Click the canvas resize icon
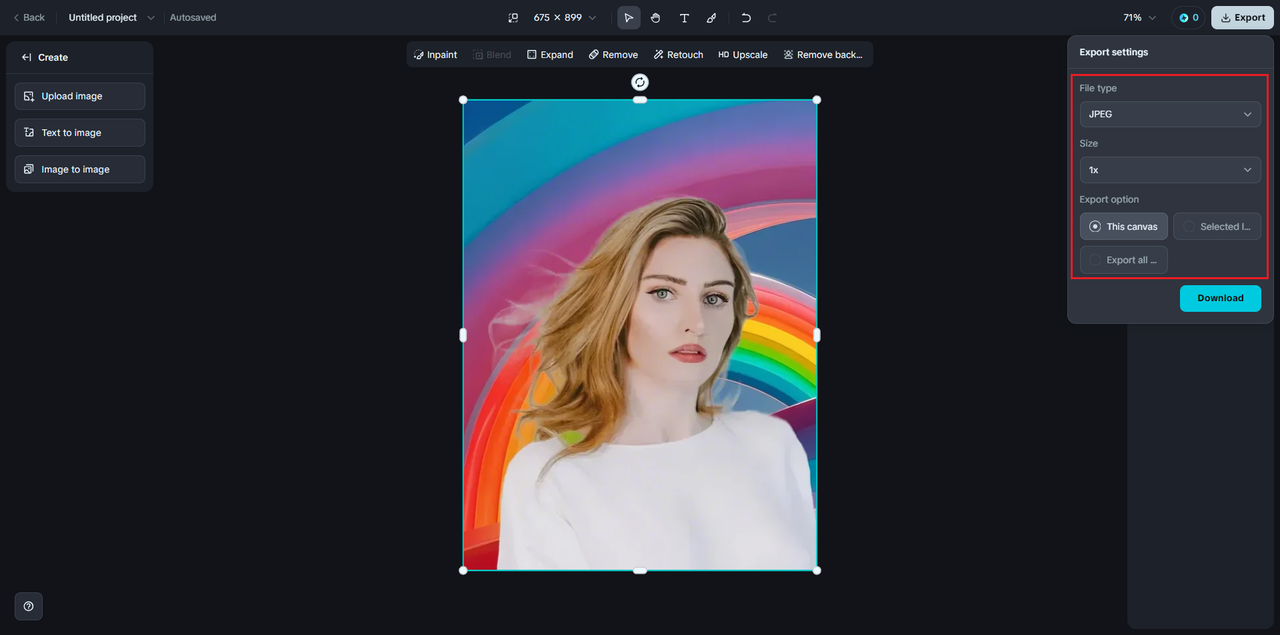The height and width of the screenshot is (635, 1280). click(513, 18)
